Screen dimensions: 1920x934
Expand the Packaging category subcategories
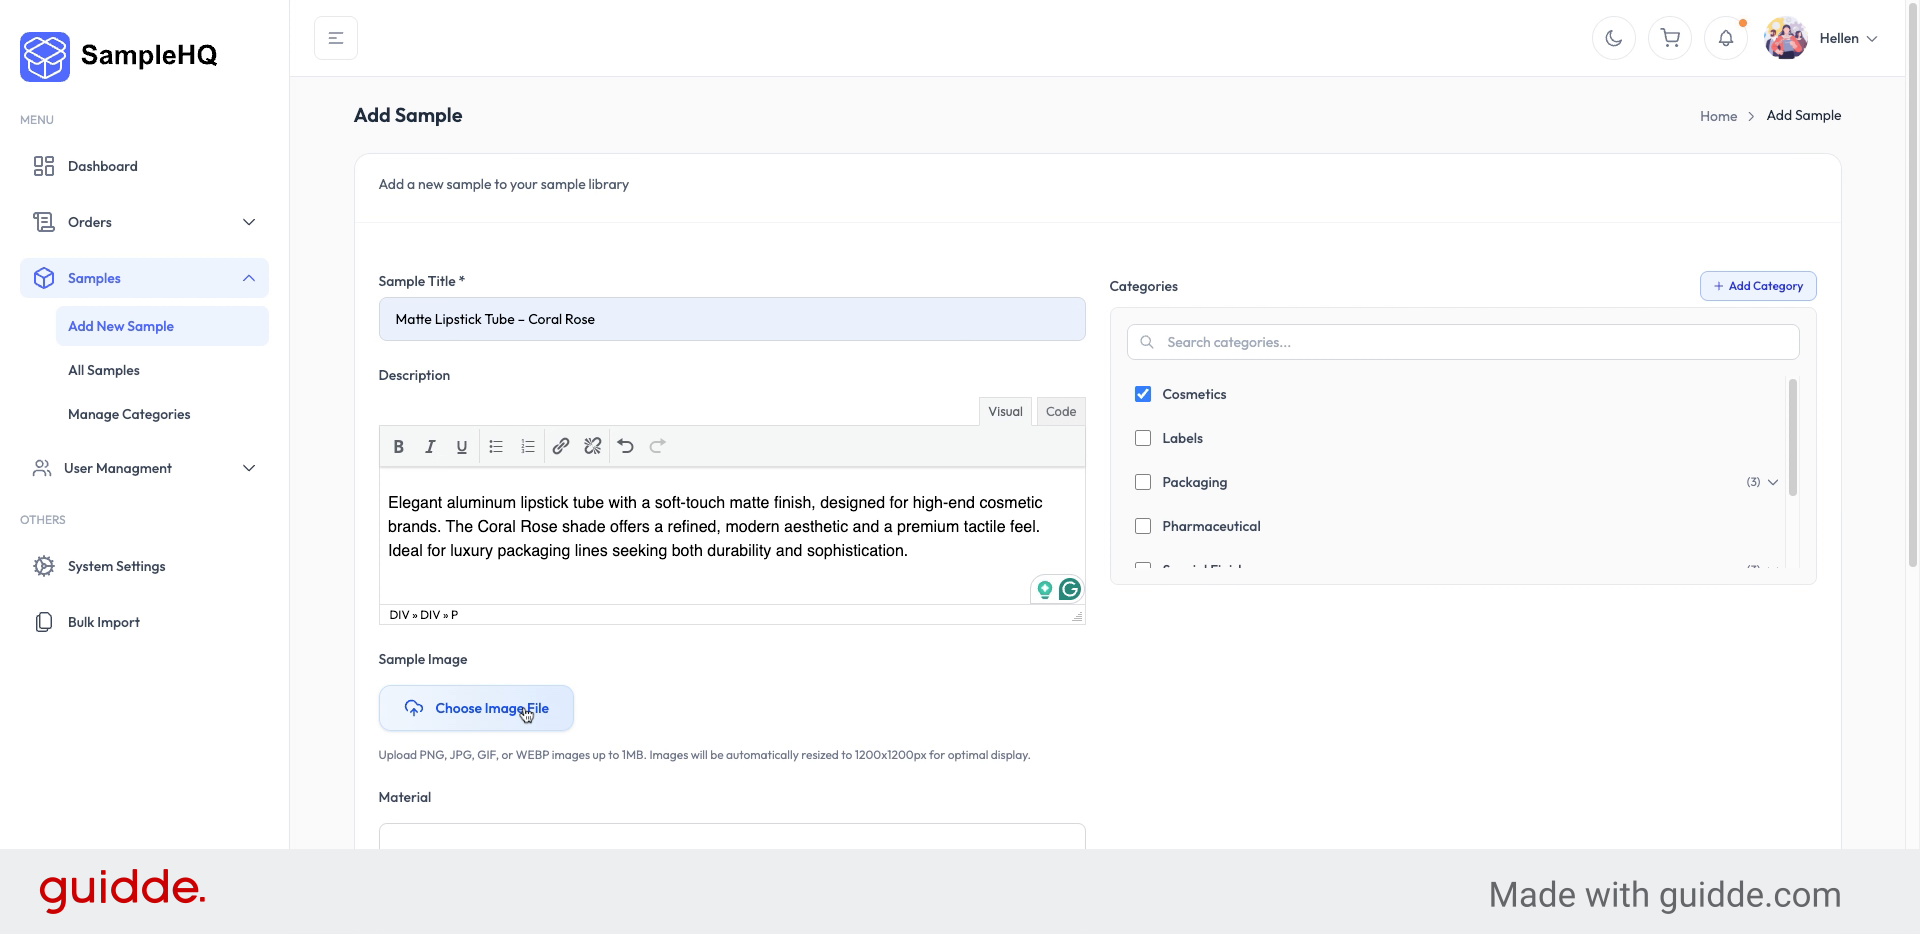click(x=1772, y=482)
